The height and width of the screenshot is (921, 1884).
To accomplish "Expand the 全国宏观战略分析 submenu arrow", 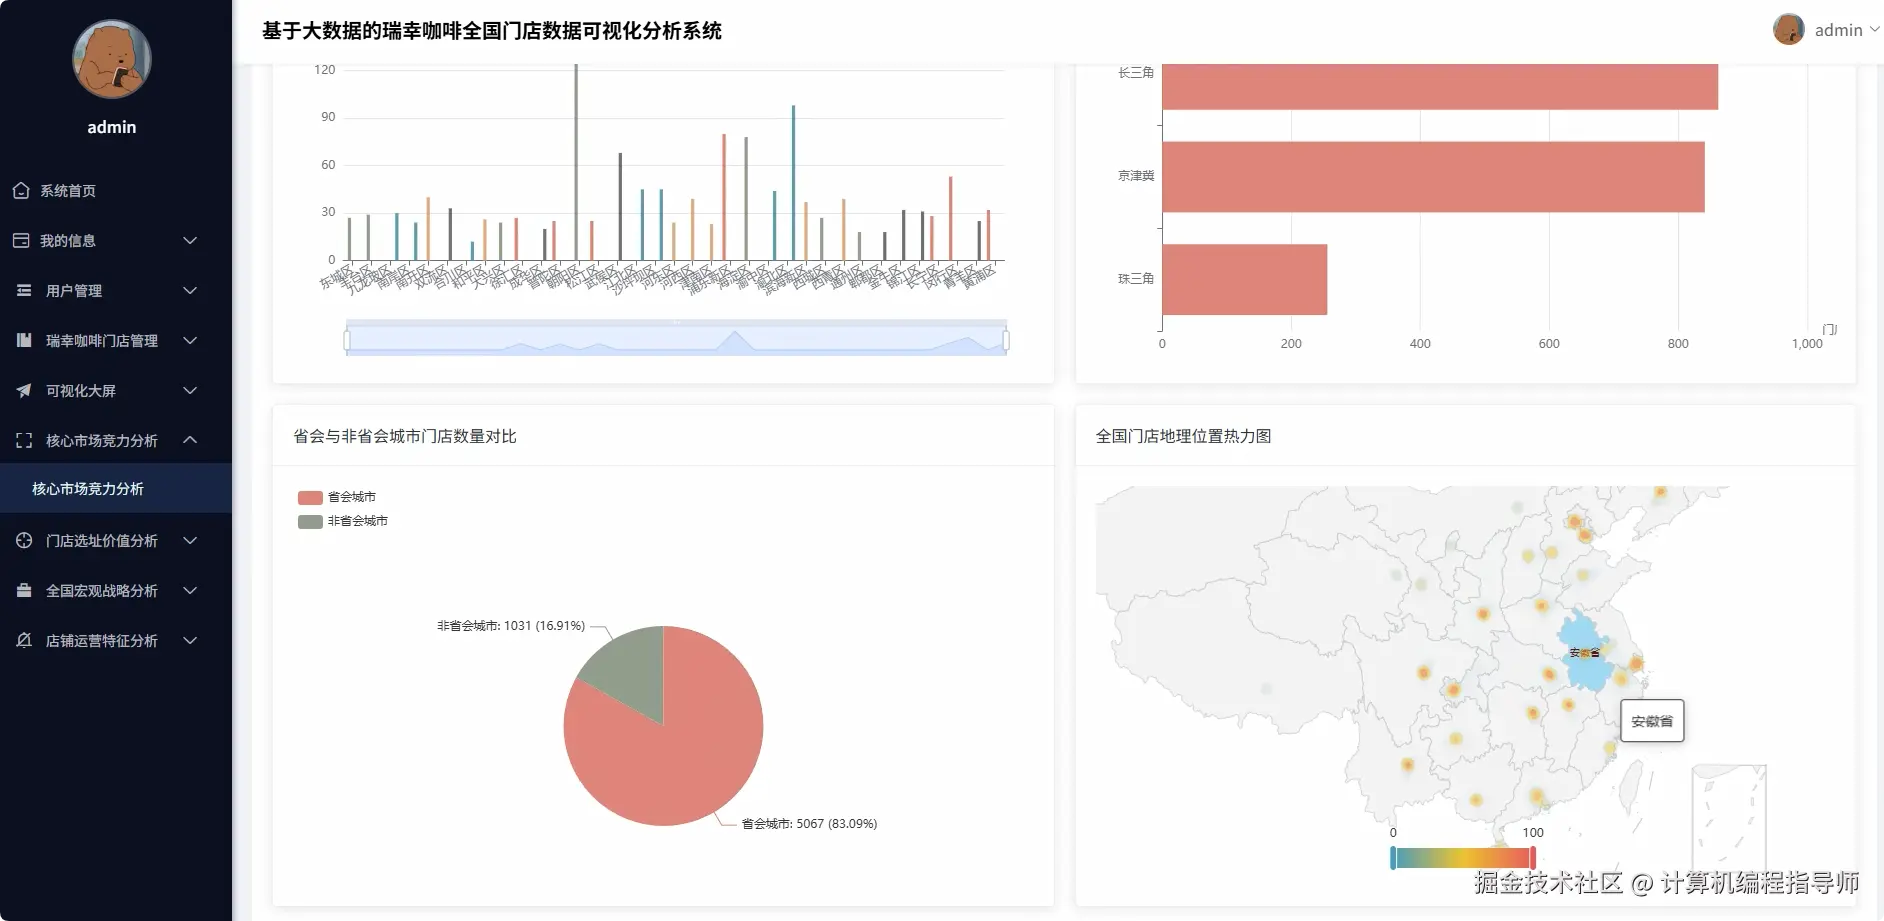I will [x=190, y=590].
